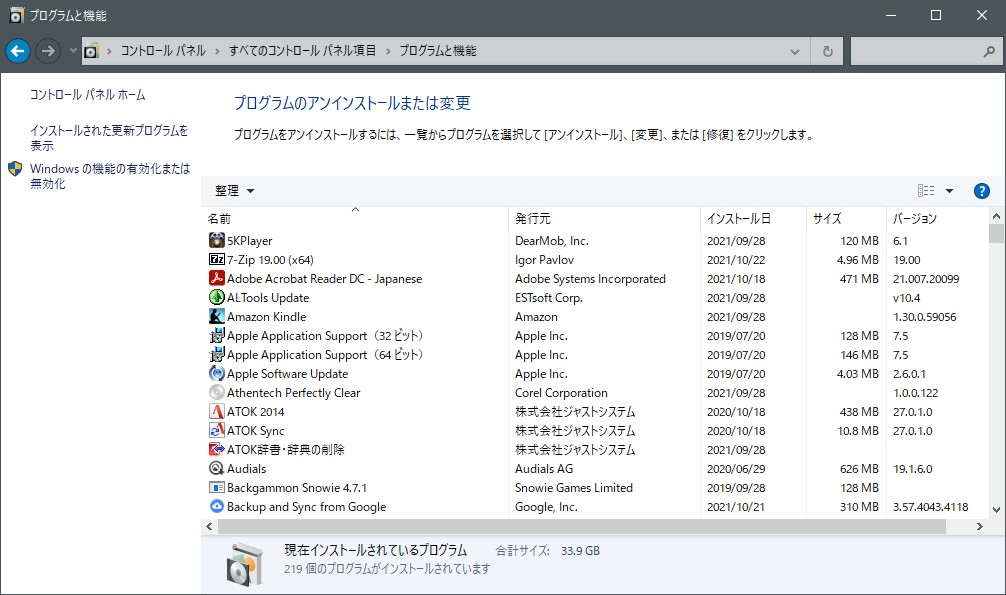The image size is (1006, 595).
Task: Sort by the サイズ column header
Action: 846,218
